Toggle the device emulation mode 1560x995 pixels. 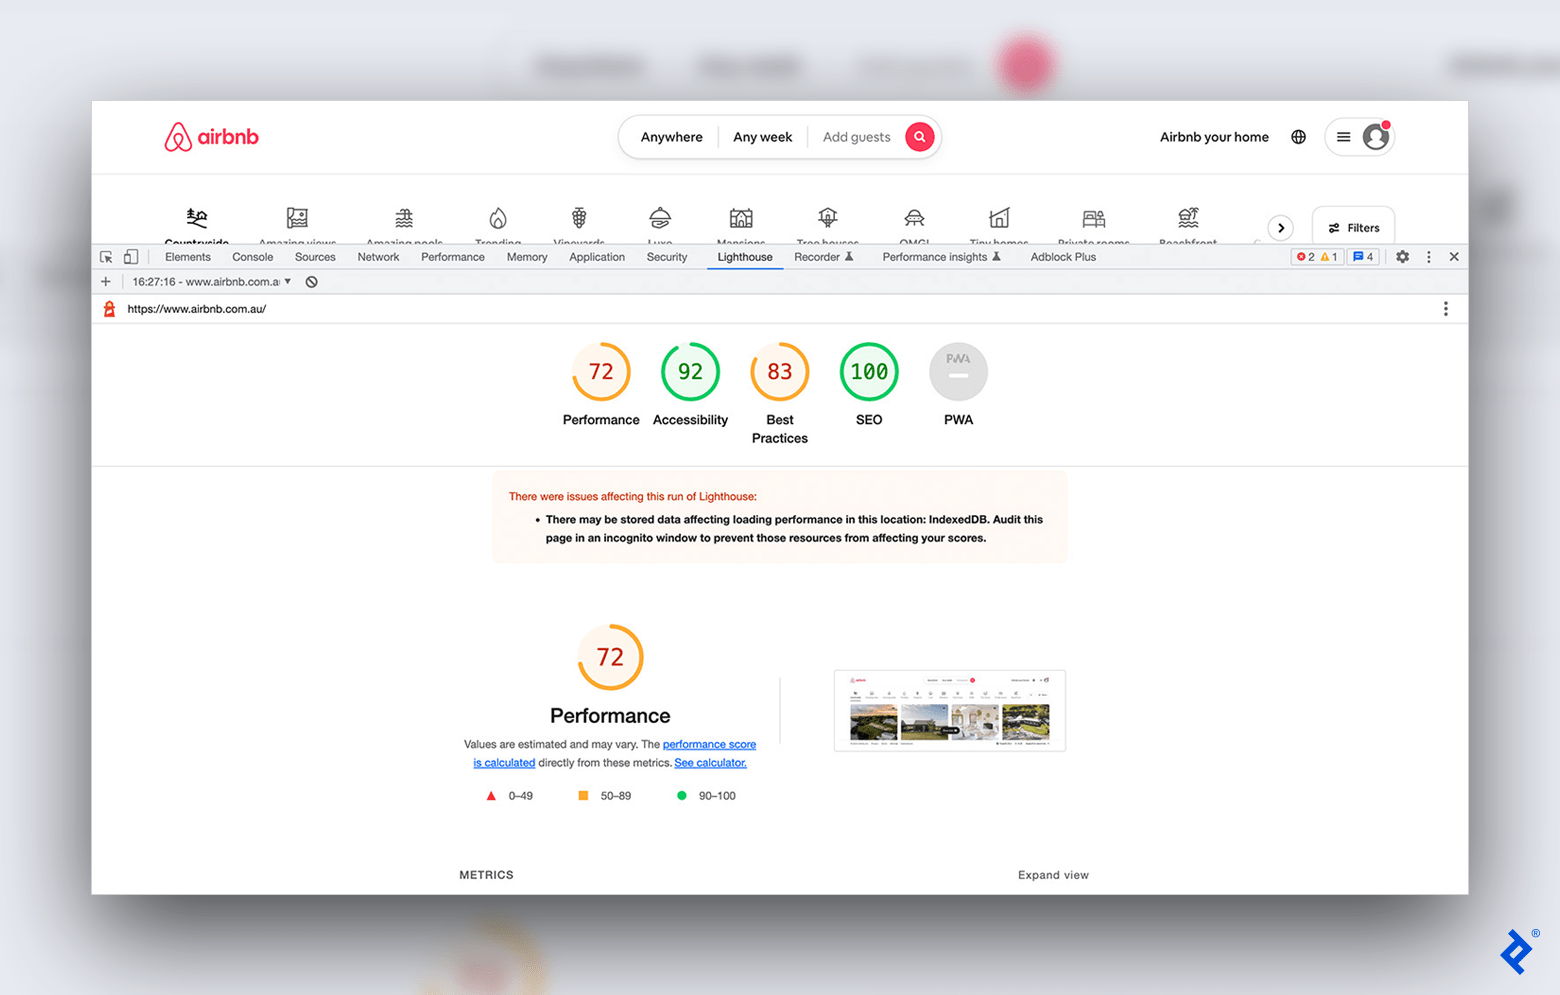131,256
